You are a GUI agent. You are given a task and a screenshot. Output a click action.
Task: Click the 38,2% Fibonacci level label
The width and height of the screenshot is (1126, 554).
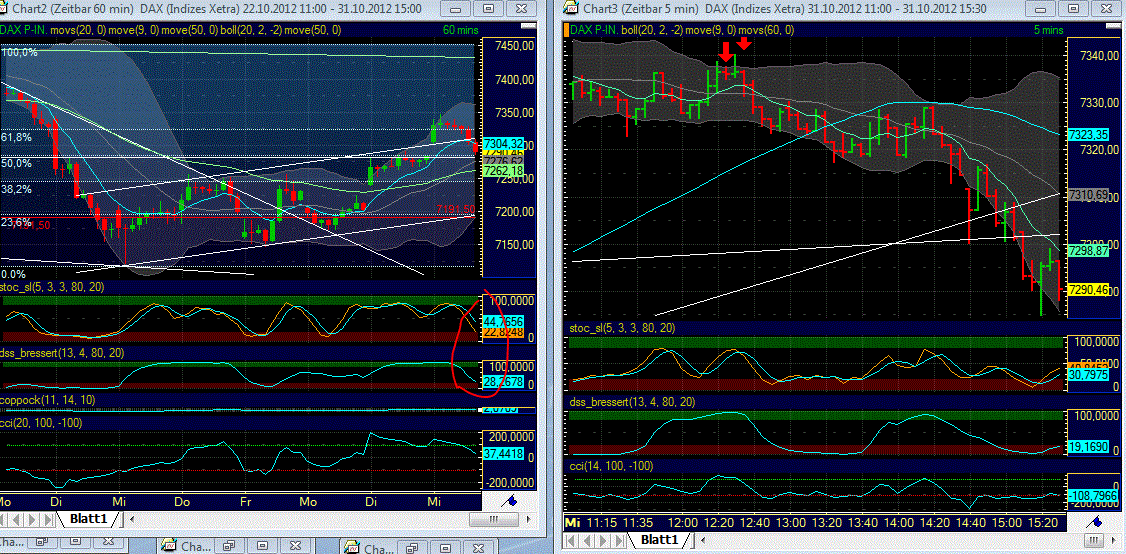tap(17, 190)
